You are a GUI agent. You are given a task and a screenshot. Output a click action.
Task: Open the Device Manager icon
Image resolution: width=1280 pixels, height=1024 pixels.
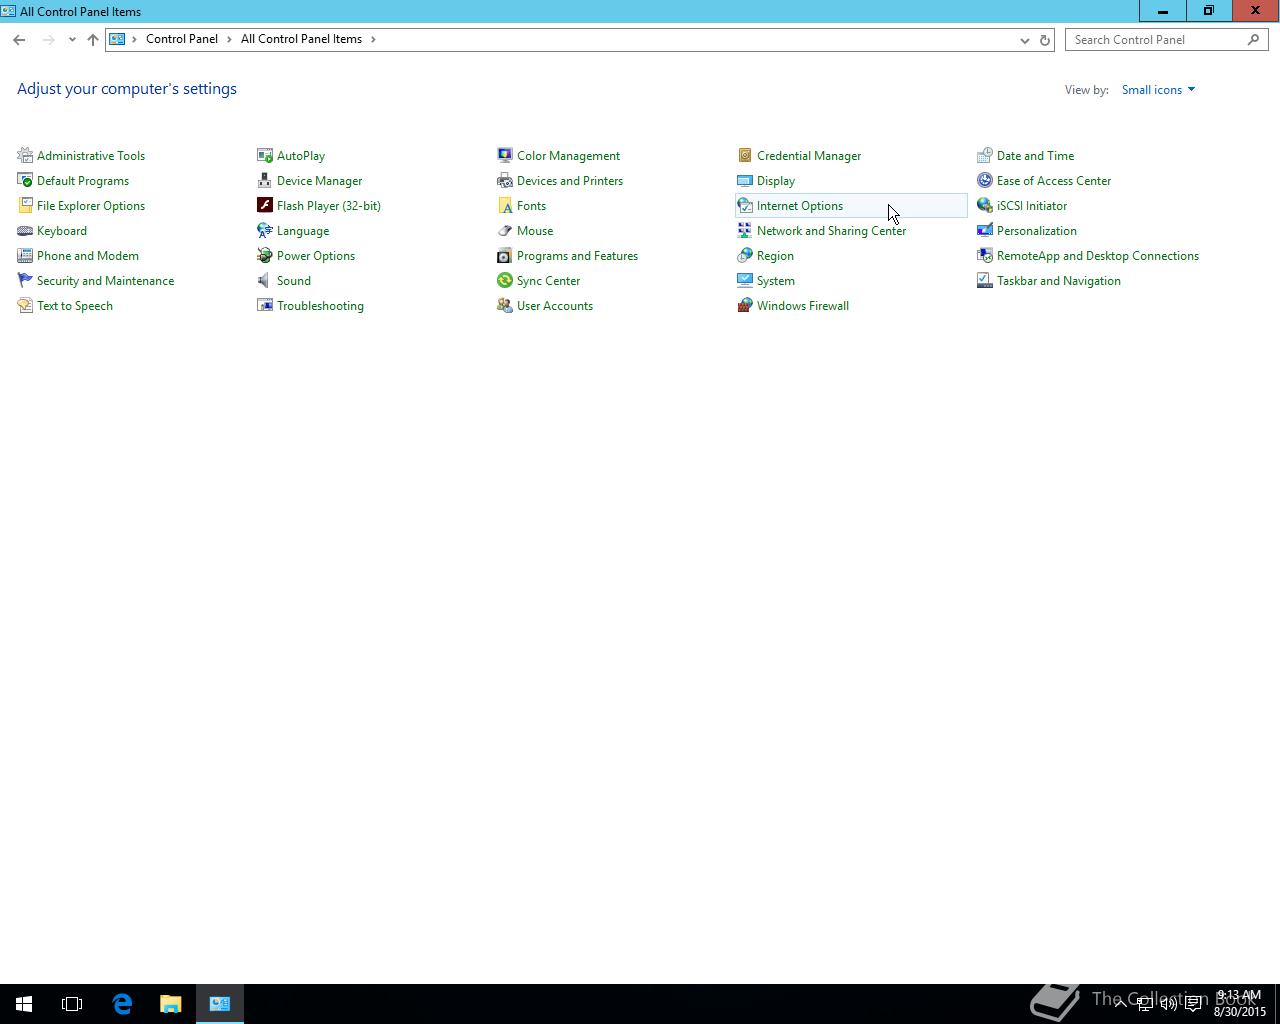265,180
